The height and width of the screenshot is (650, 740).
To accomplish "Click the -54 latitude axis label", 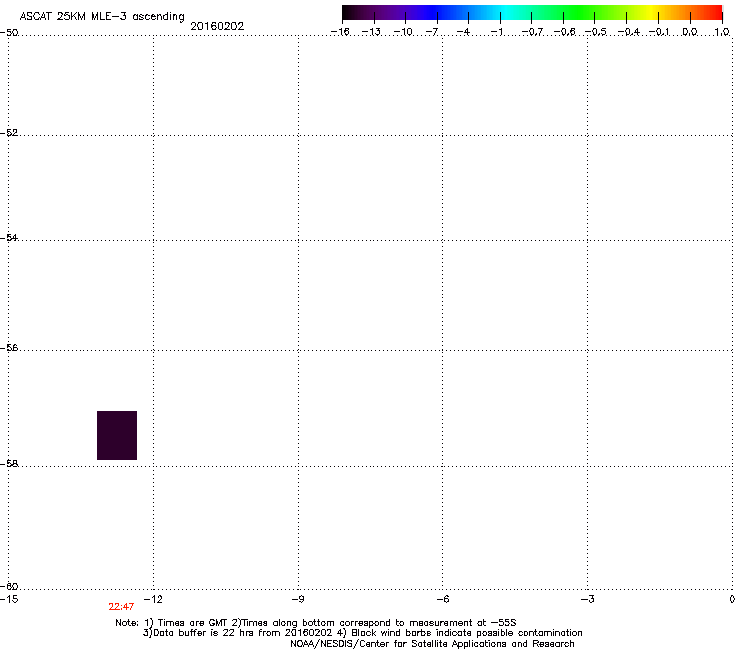I will pos(9,237).
